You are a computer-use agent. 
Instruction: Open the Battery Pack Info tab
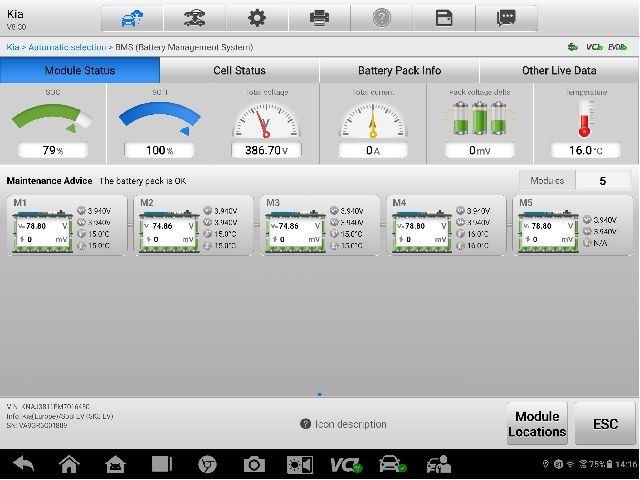(399, 70)
